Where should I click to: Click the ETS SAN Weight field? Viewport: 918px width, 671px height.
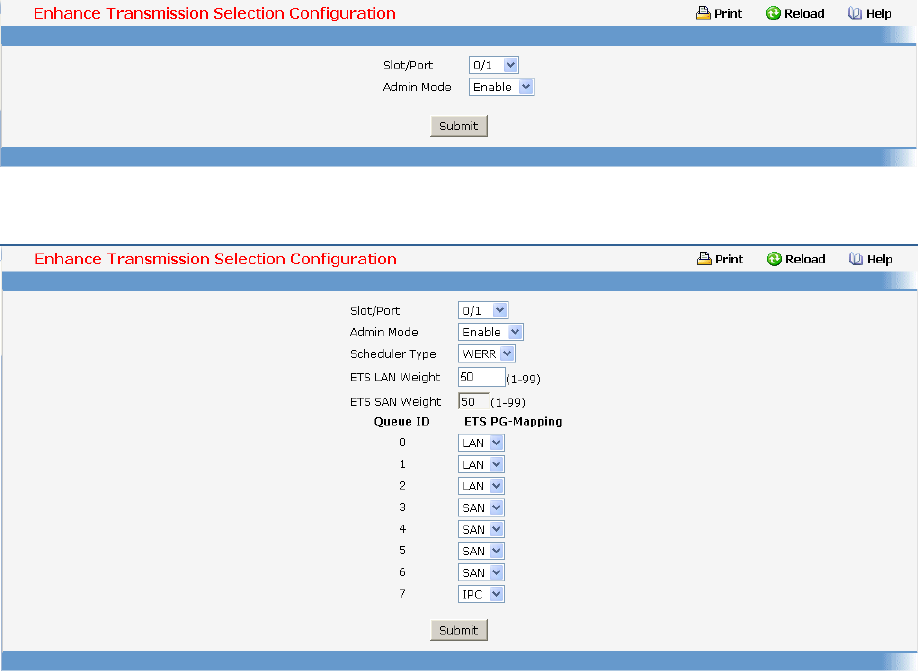[x=474, y=402]
